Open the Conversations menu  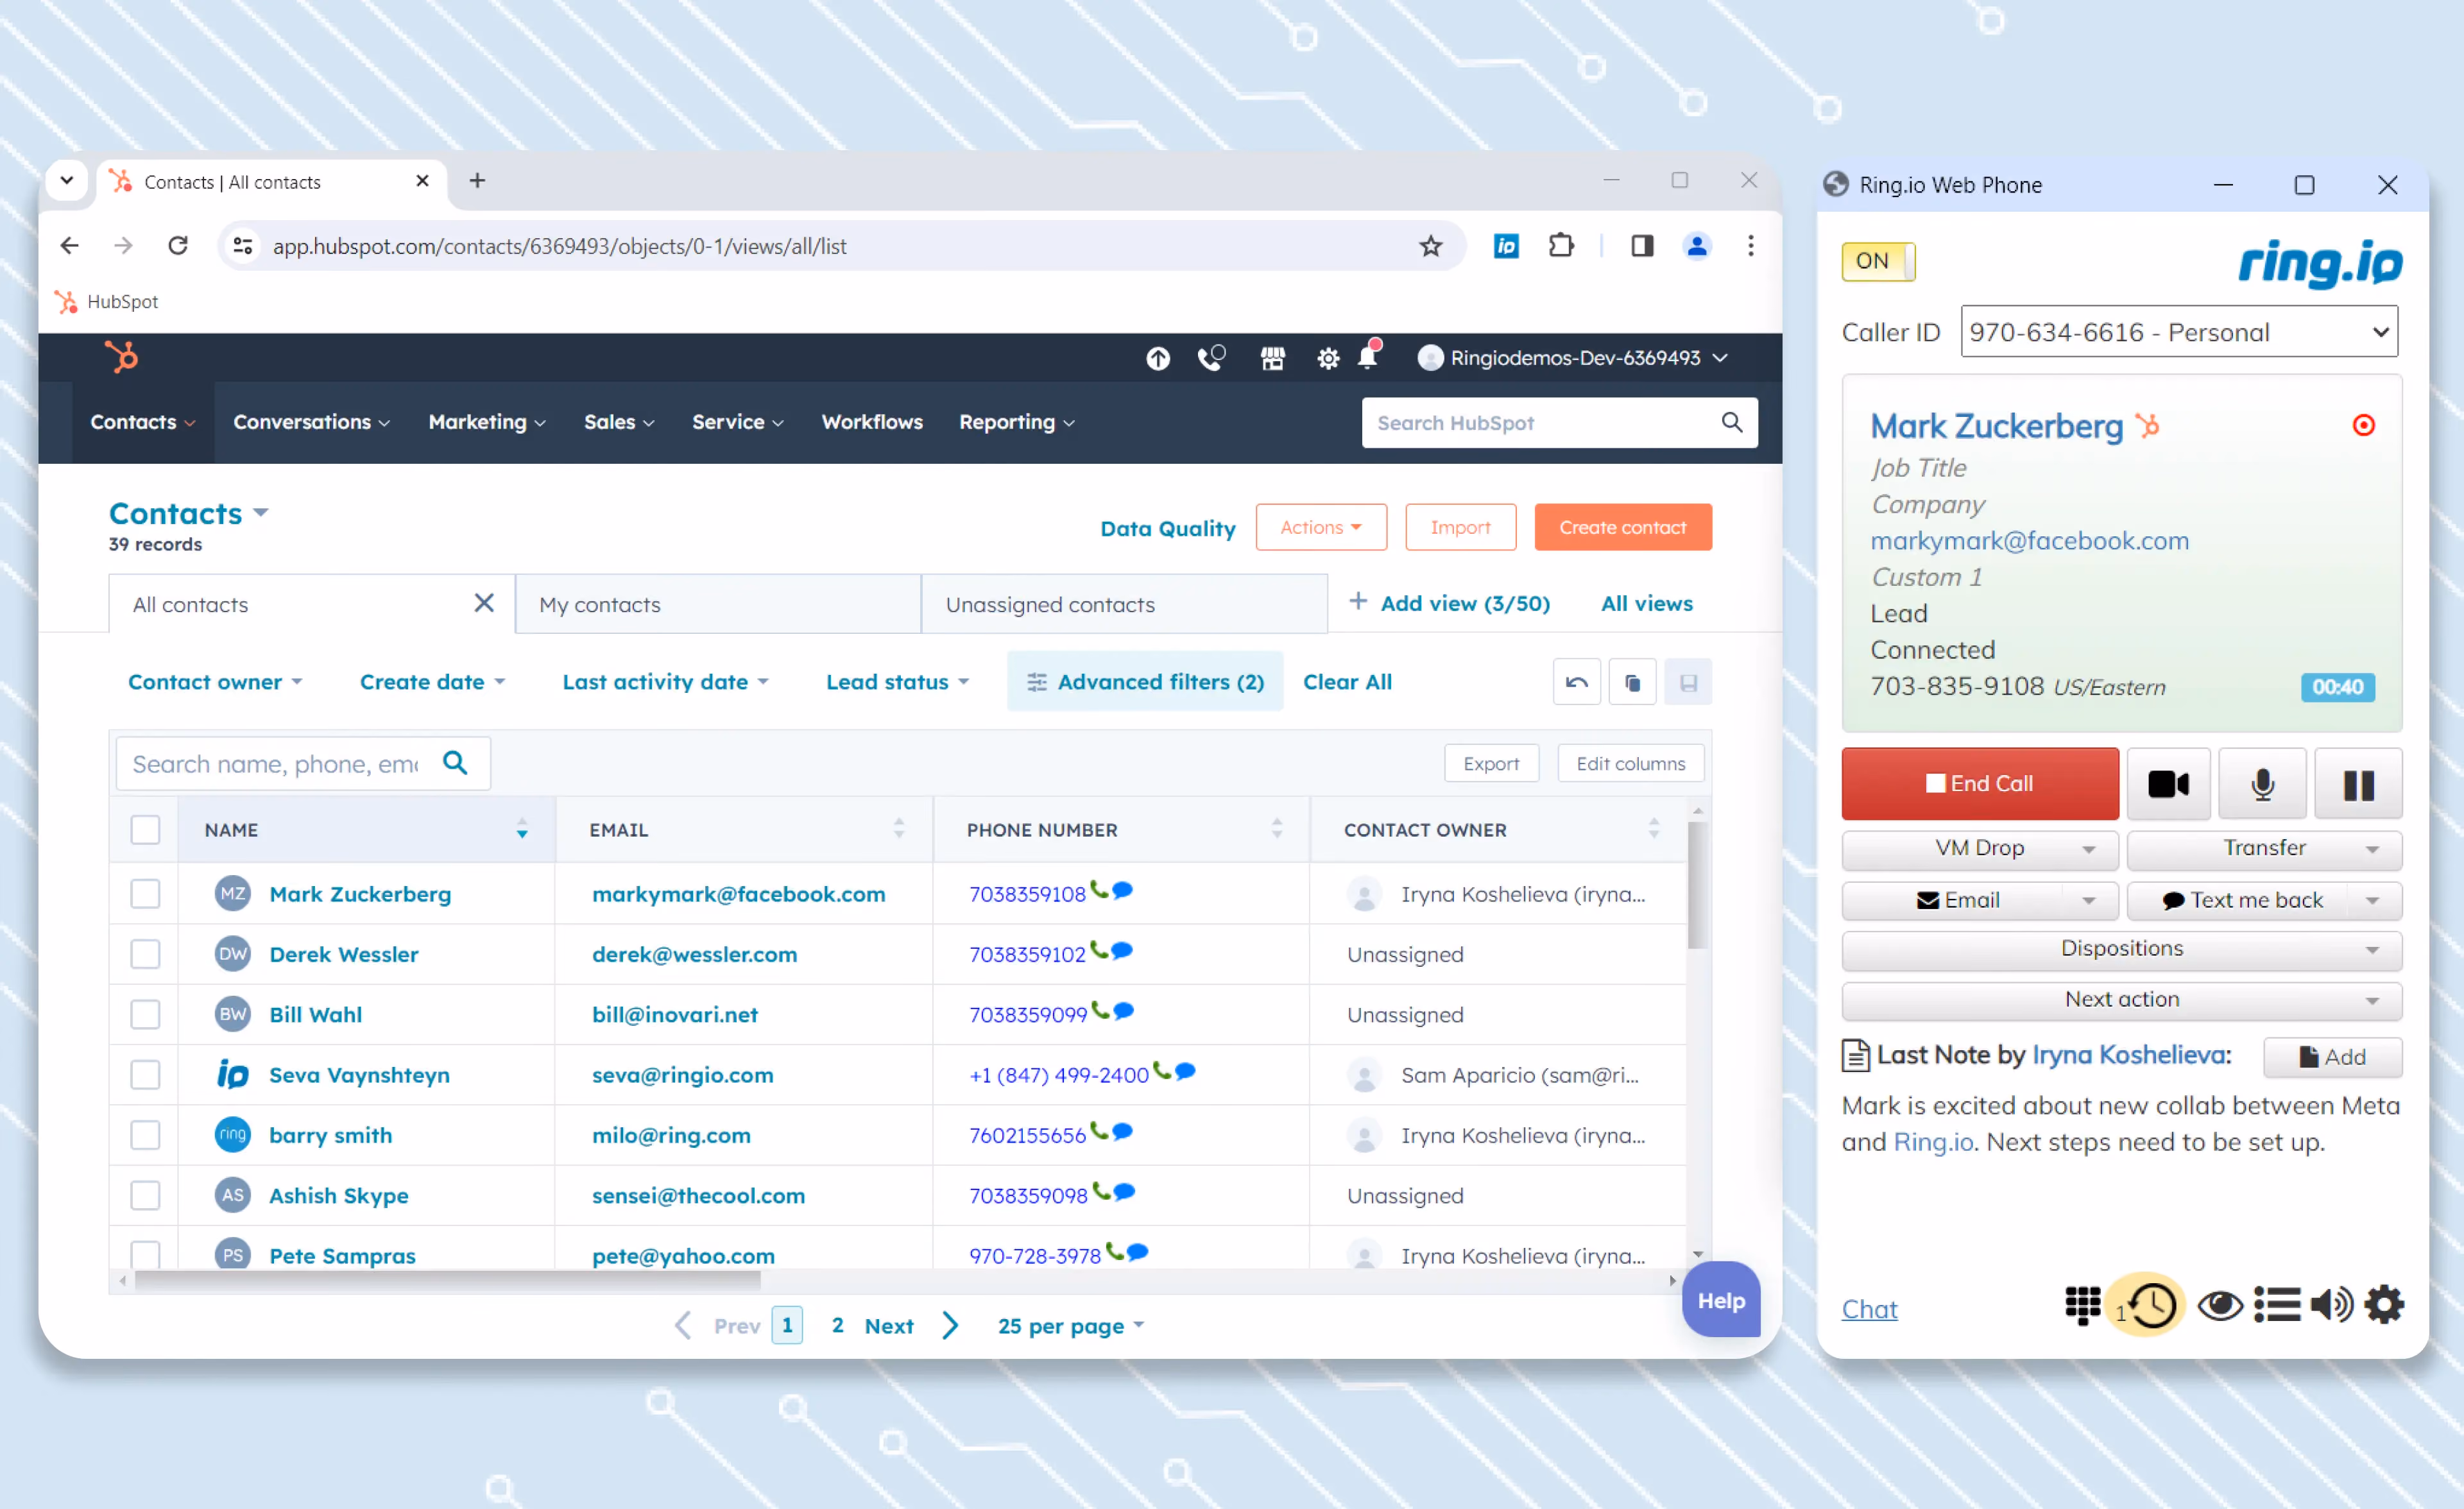[311, 422]
